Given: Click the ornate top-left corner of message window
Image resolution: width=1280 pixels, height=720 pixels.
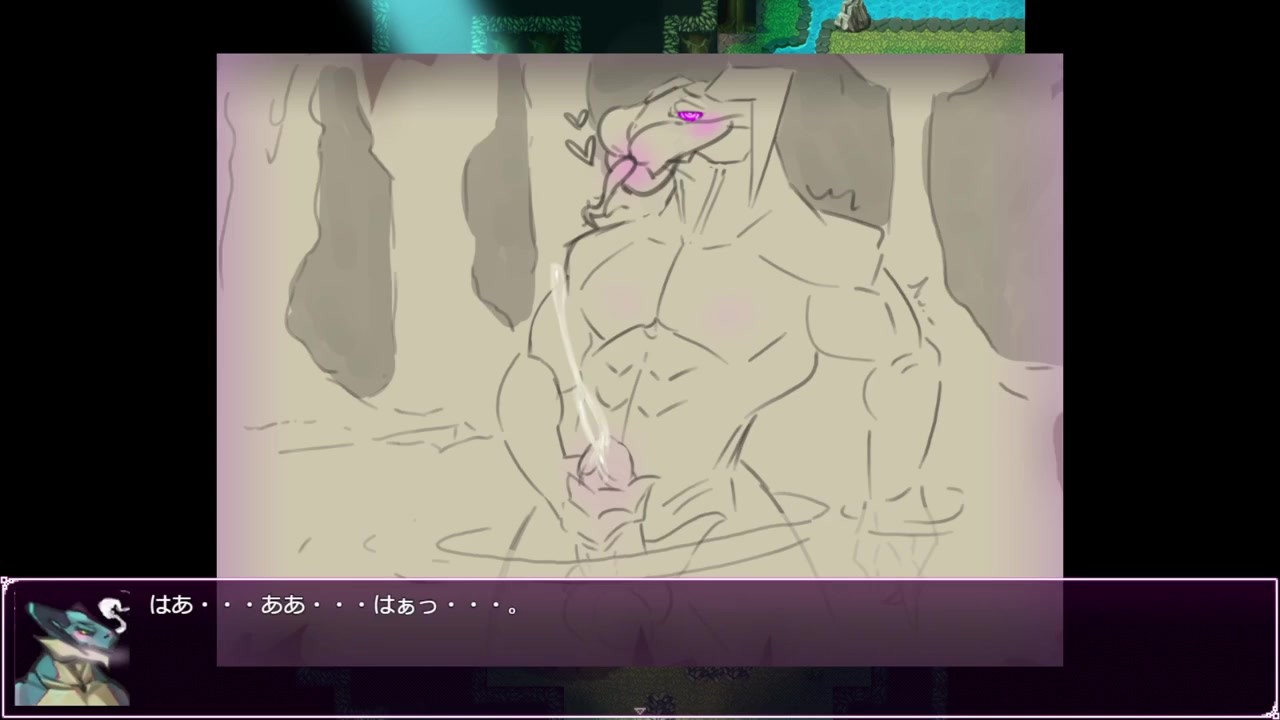Looking at the screenshot, I should coord(6,583).
